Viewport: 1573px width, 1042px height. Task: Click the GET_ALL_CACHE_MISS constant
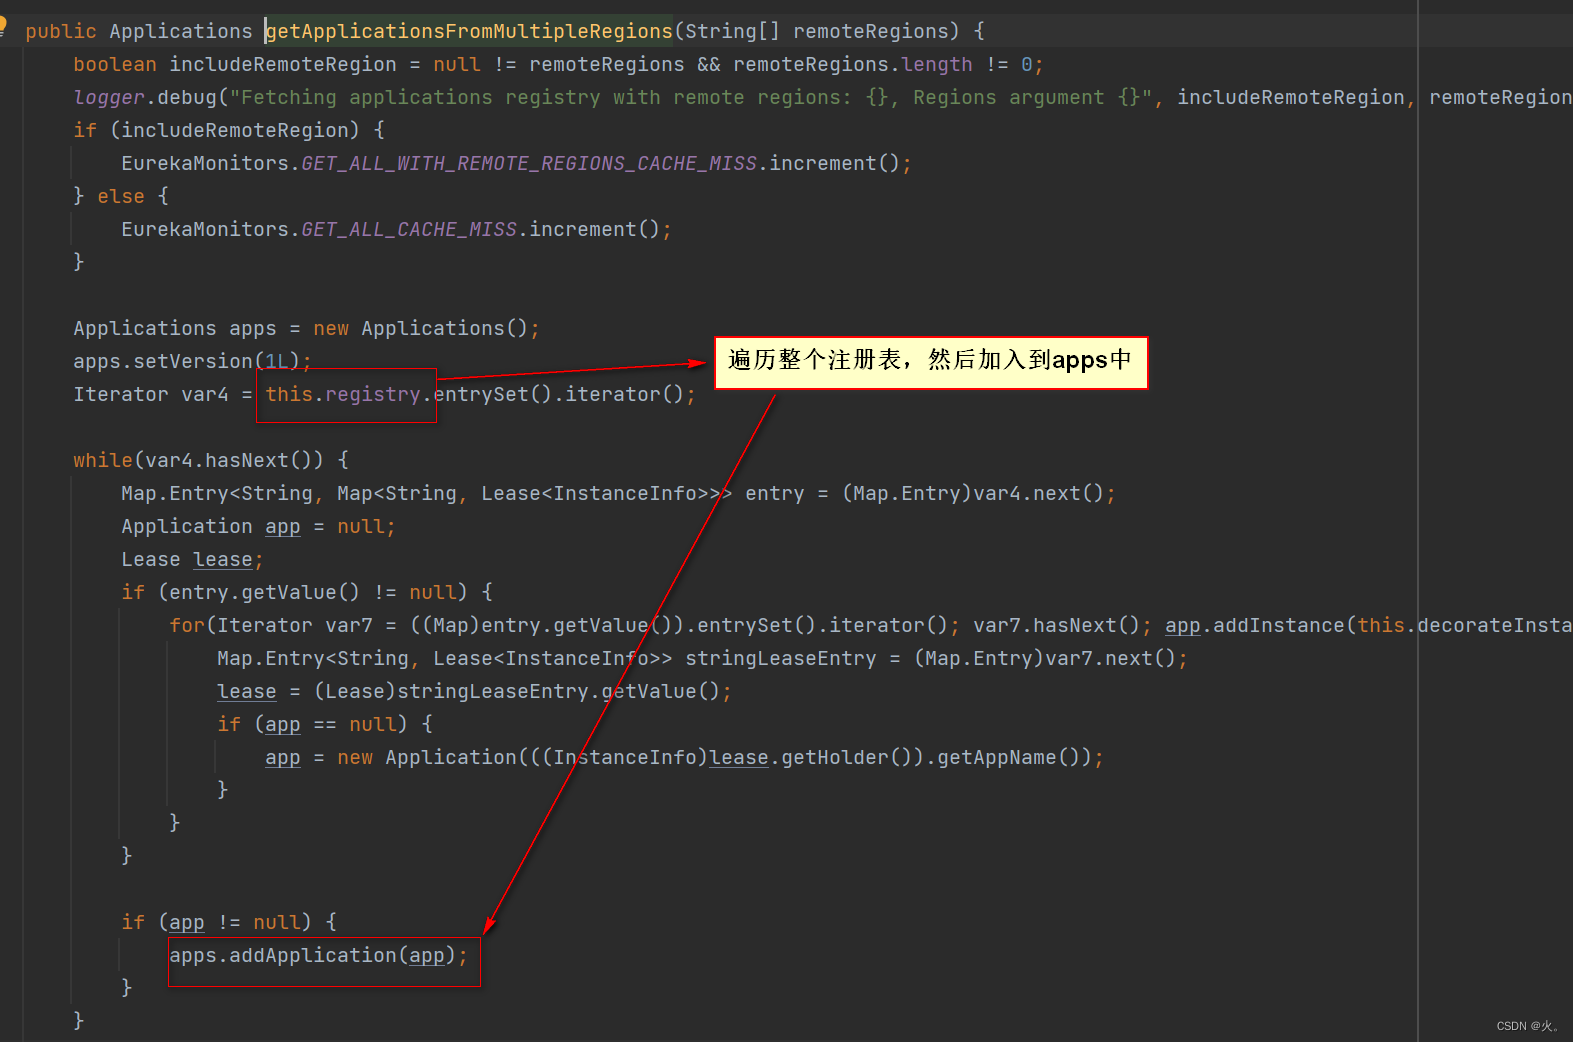[x=409, y=229]
